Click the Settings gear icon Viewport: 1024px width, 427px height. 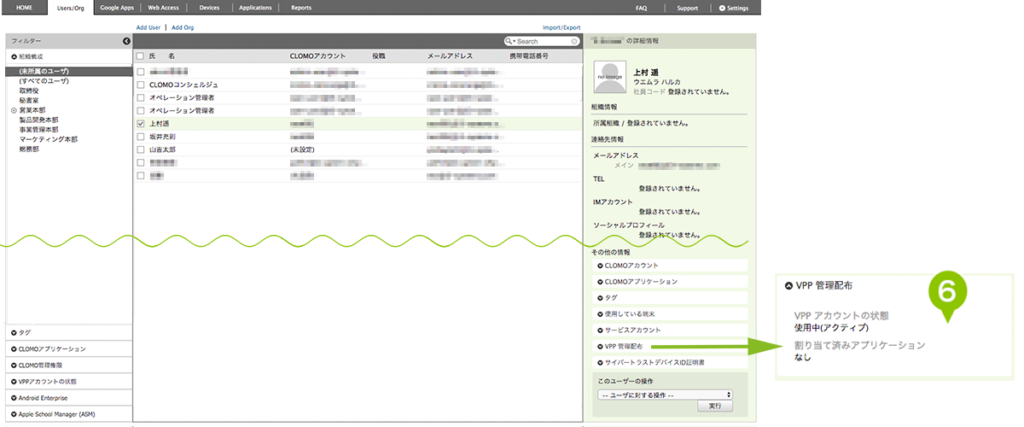[722, 7]
